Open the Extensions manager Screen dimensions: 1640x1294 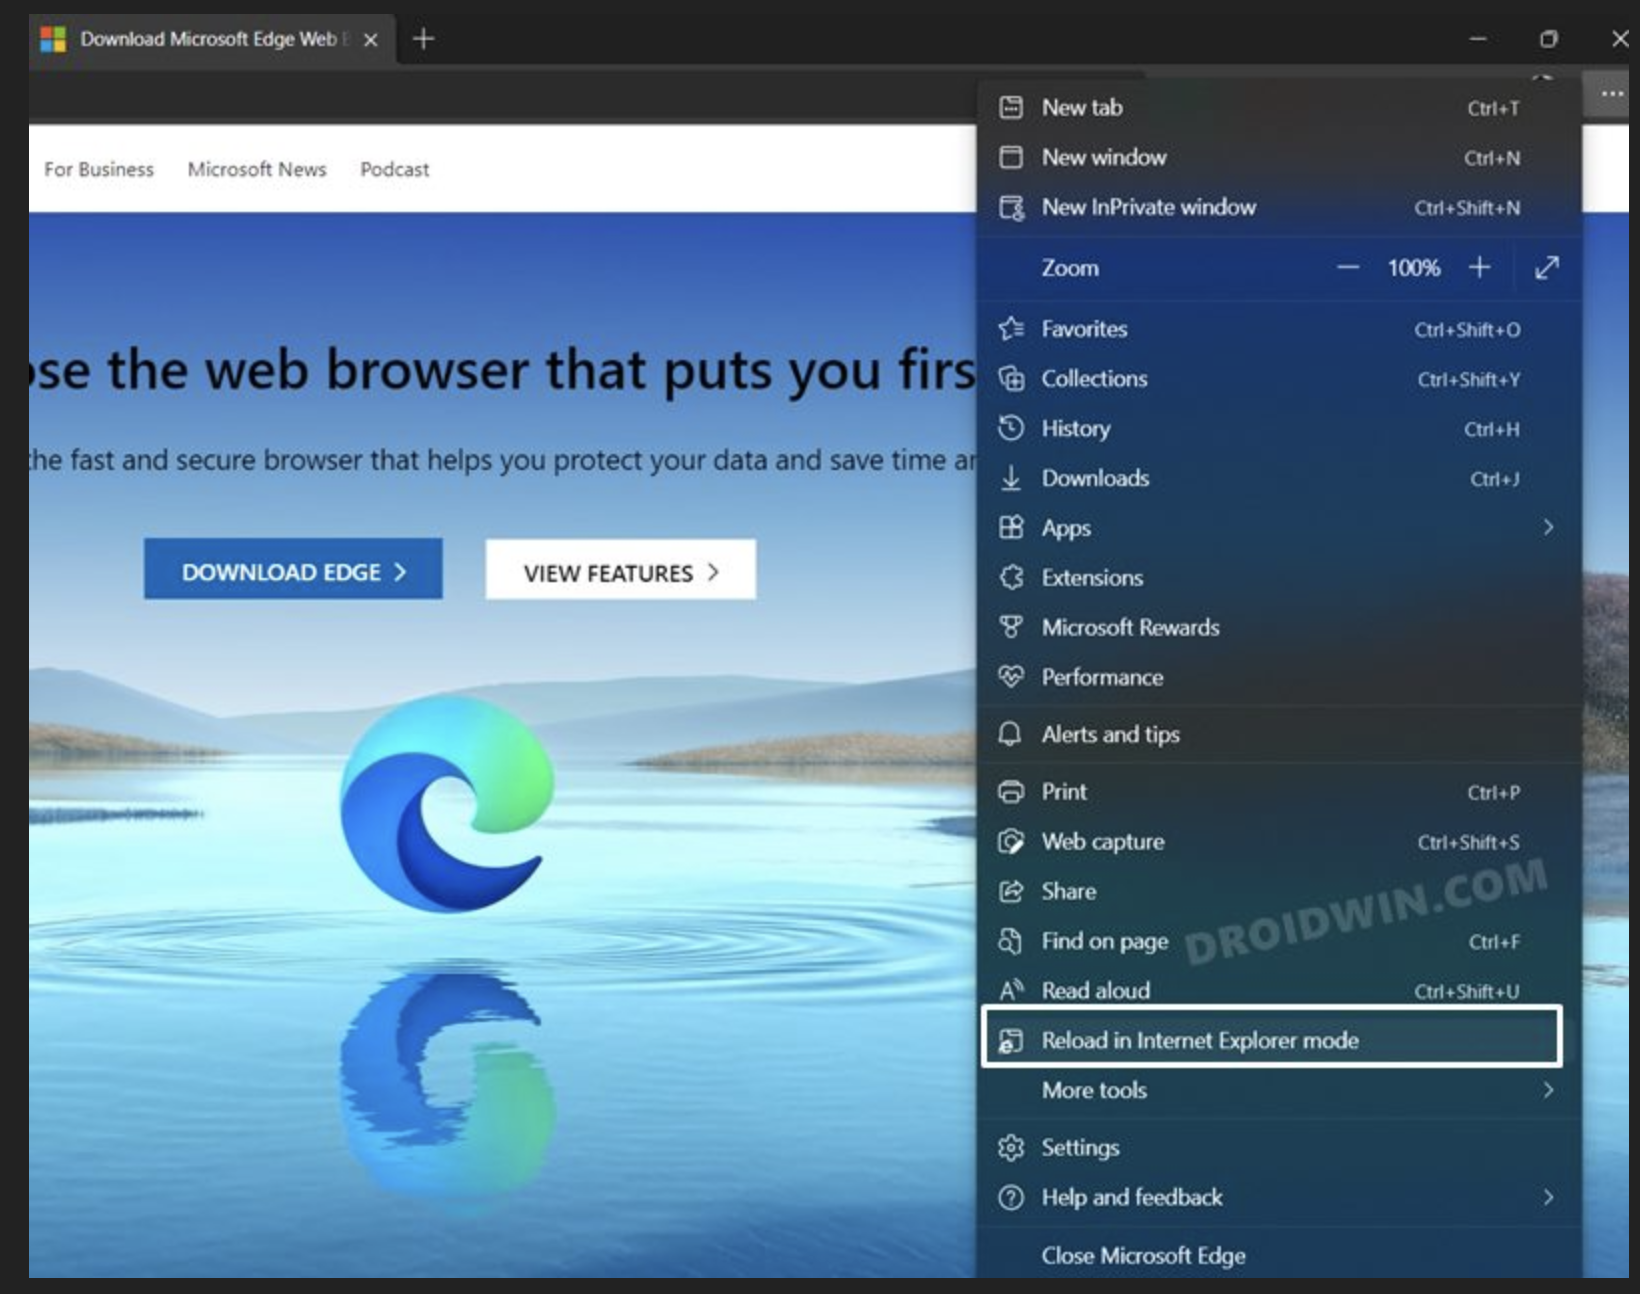click(x=1091, y=577)
